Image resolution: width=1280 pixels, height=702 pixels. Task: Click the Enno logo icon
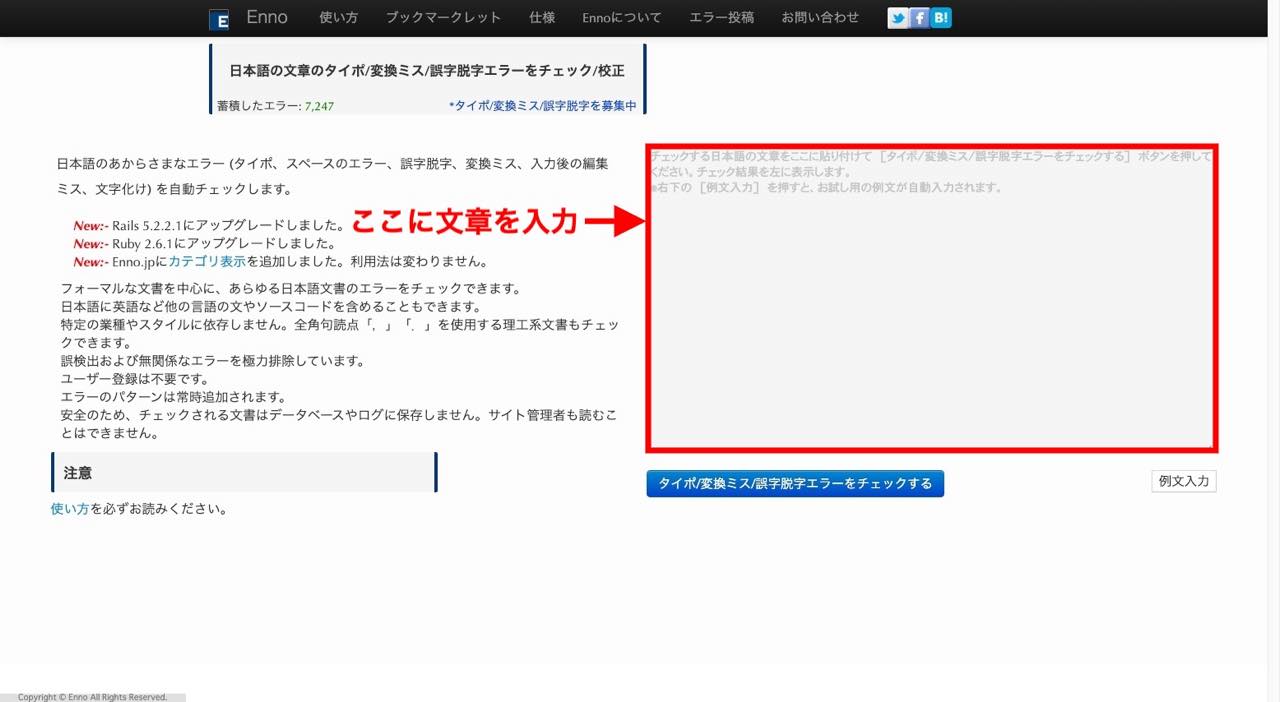219,19
